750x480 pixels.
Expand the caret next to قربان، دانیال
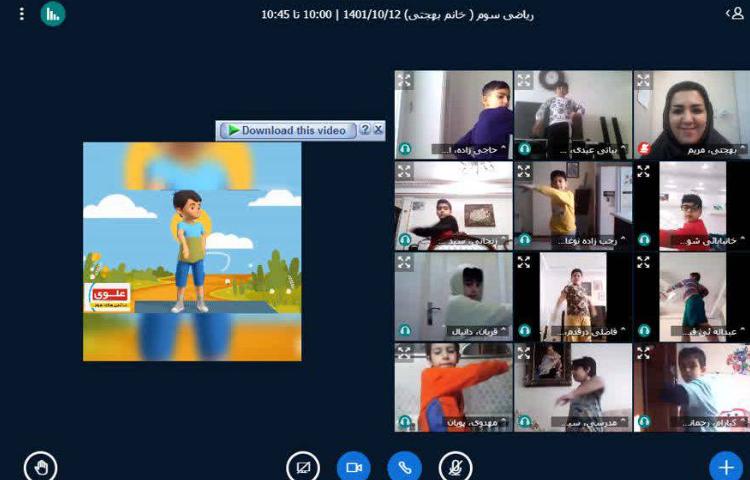click(503, 330)
